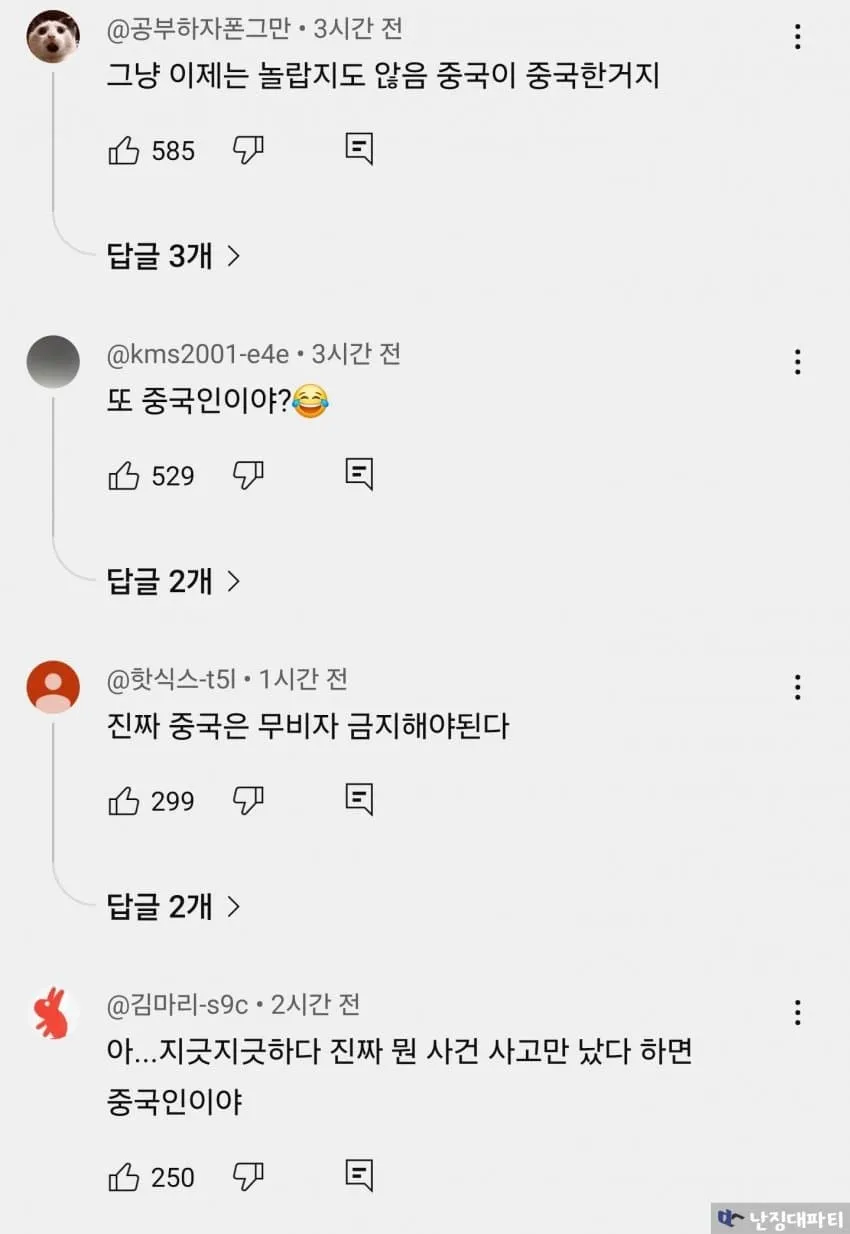The width and height of the screenshot is (850, 1234).
Task: Open options menu for @kms2001-e4e comment
Action: [797, 362]
